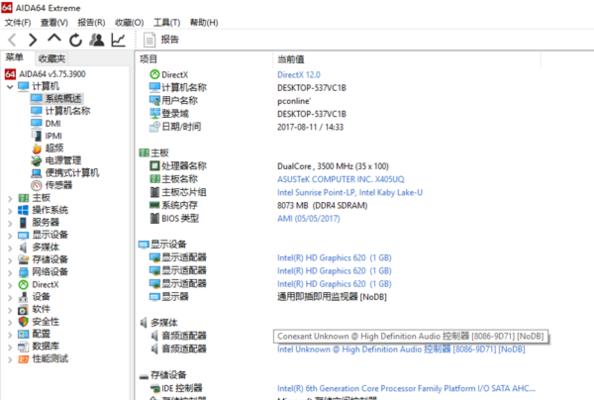Screen dimensions: 594x400
Task: Expand the 操作系统 node
Action: (x=10, y=211)
